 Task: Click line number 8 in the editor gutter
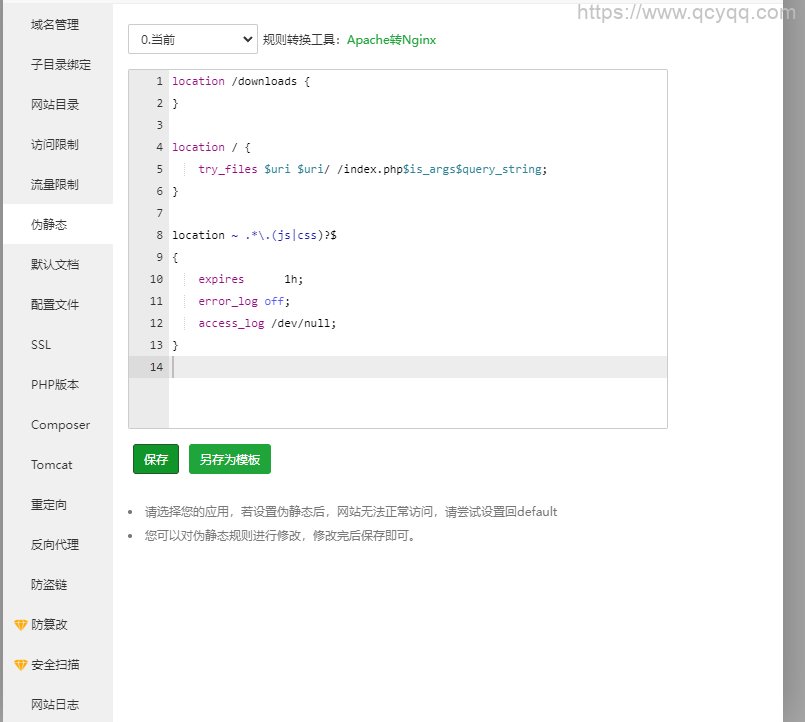(158, 235)
